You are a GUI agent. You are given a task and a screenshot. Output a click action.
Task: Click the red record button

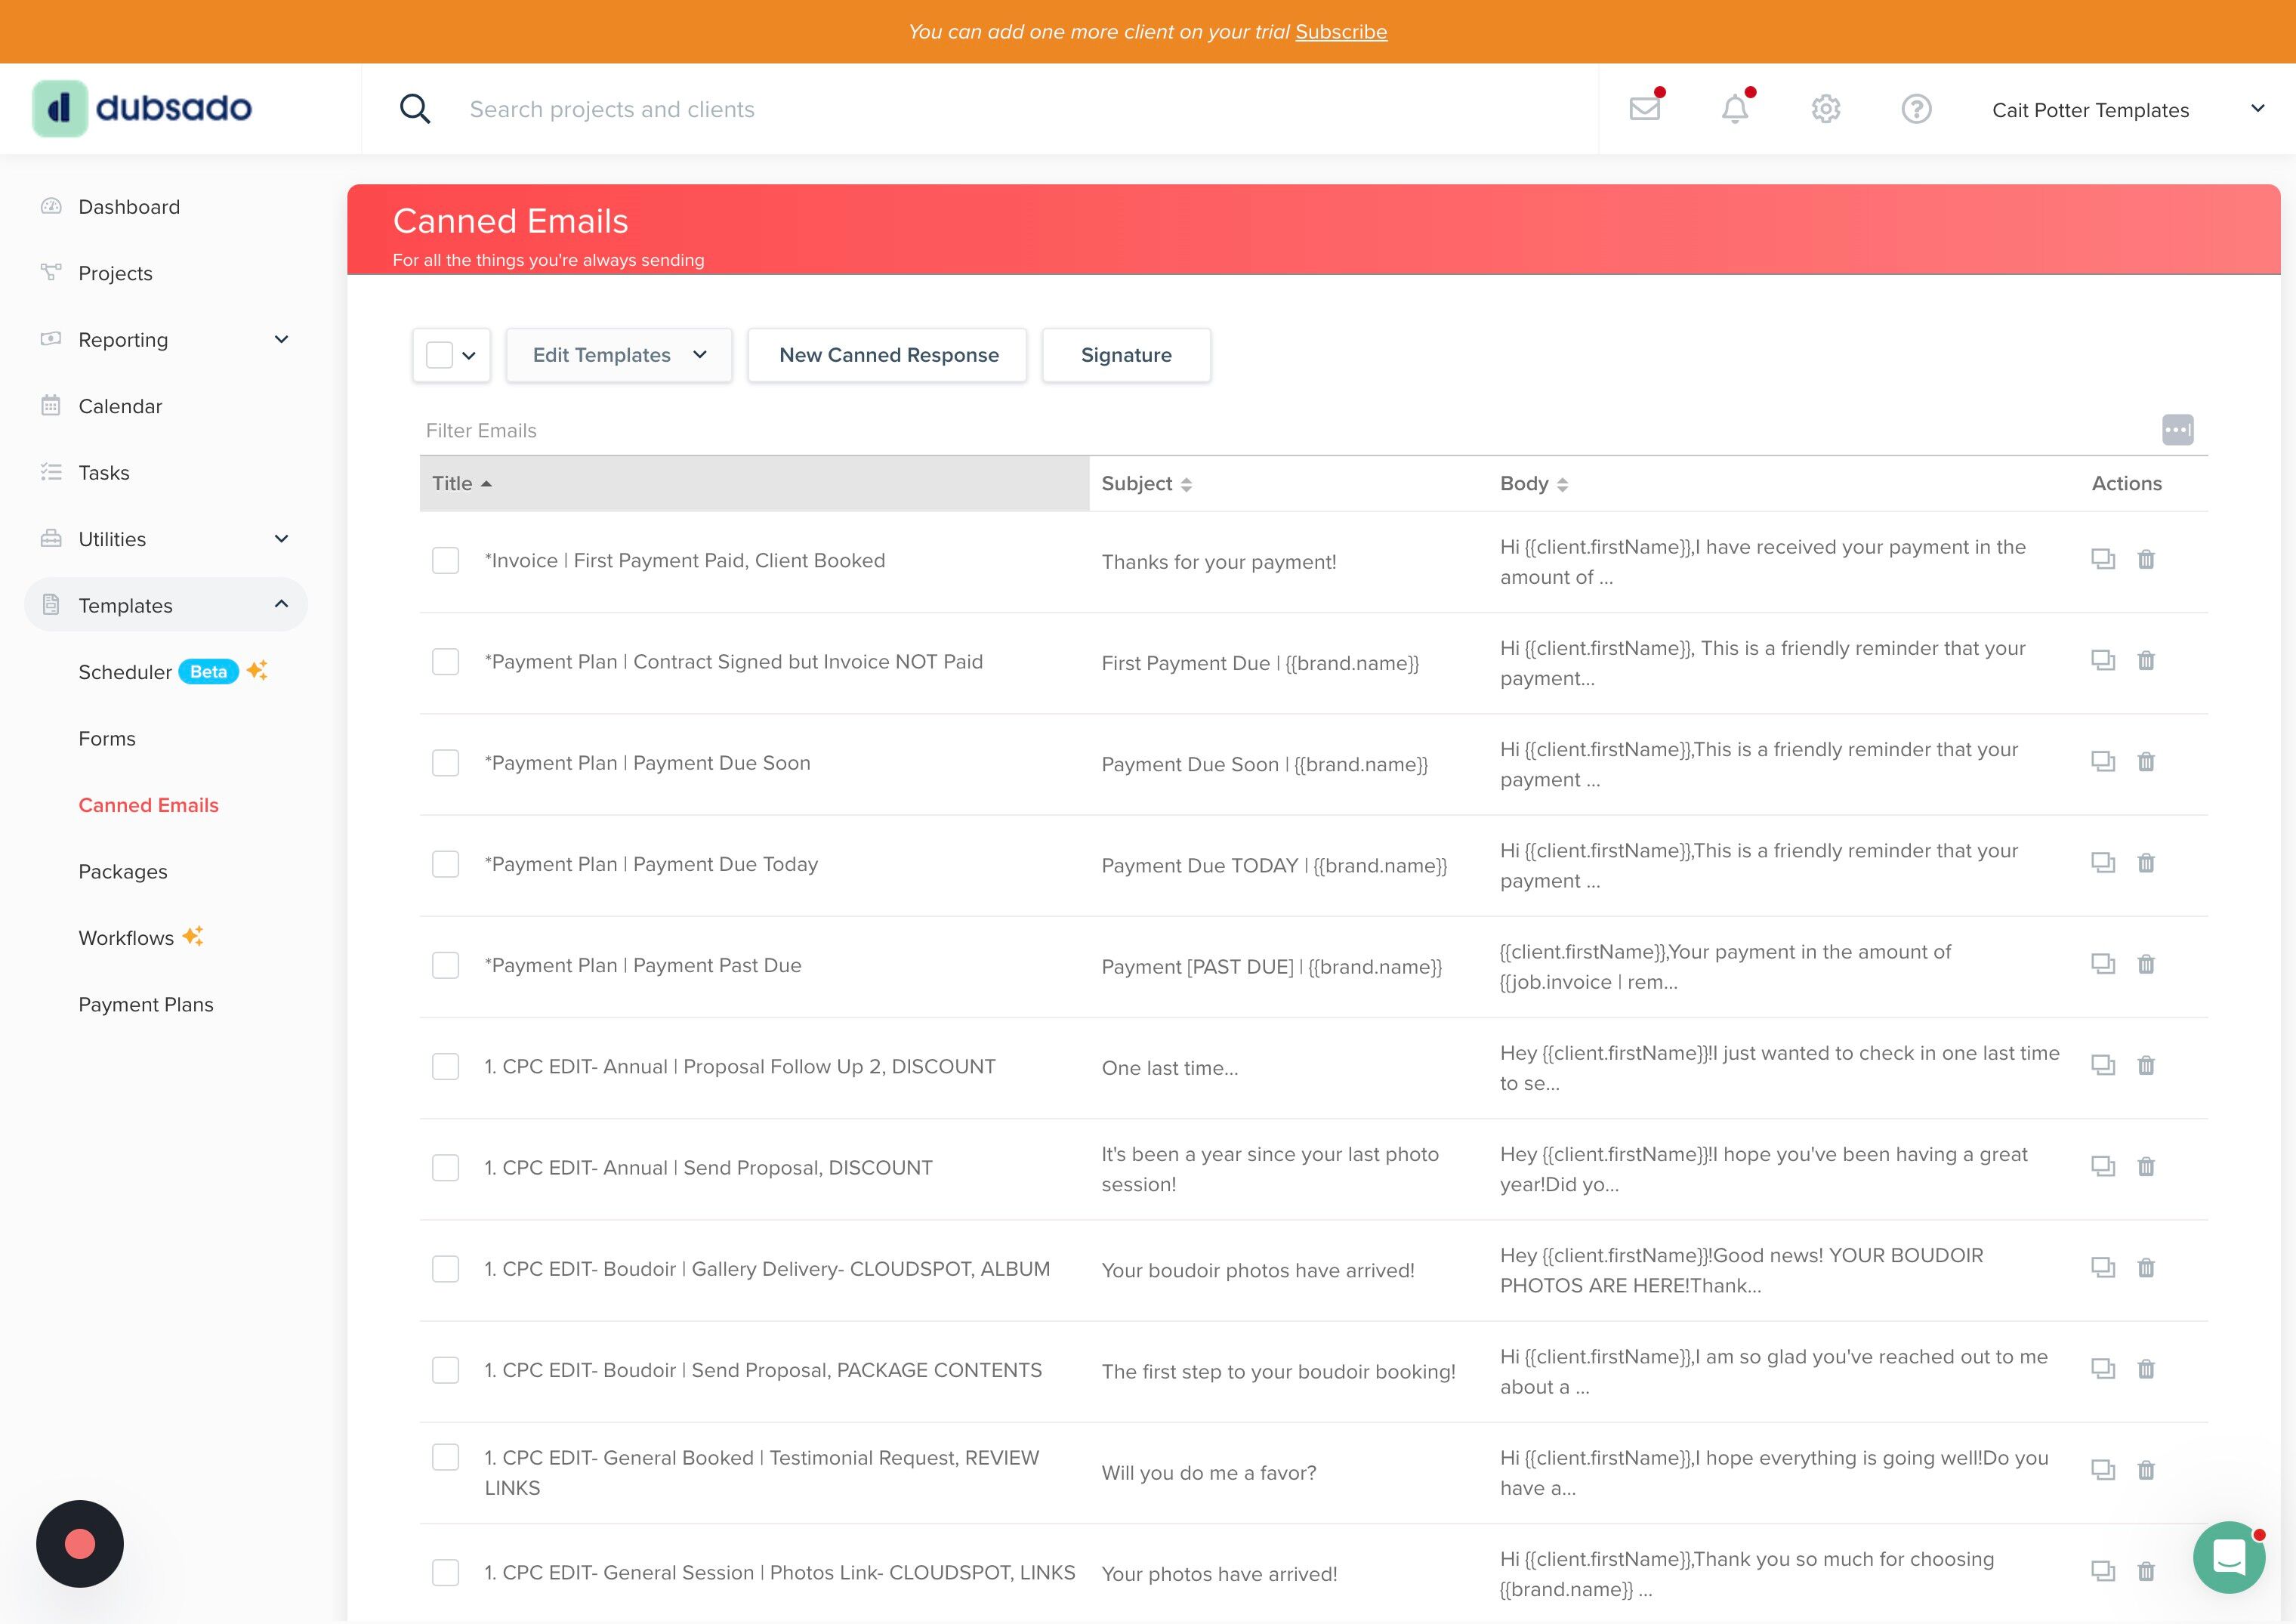pos(80,1543)
